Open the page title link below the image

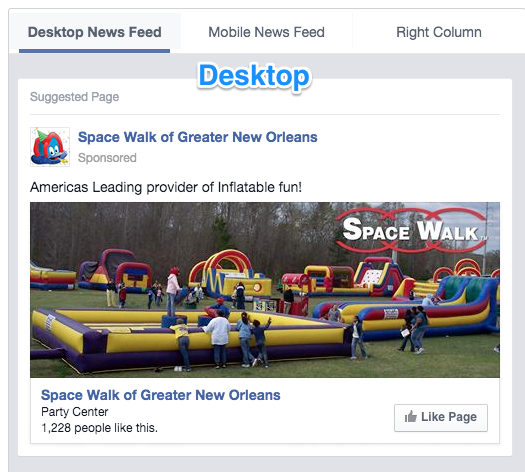(x=161, y=395)
